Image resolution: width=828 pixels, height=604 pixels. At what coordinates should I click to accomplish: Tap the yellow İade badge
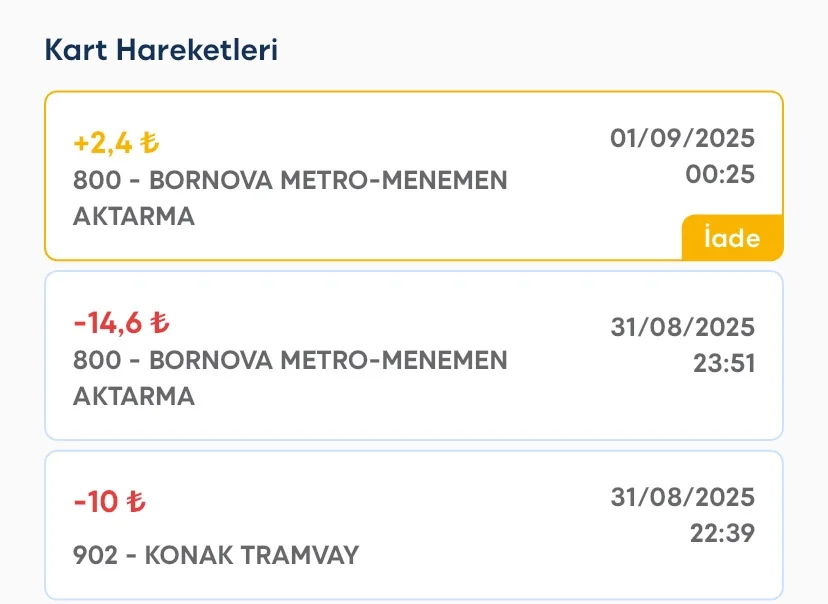(732, 239)
